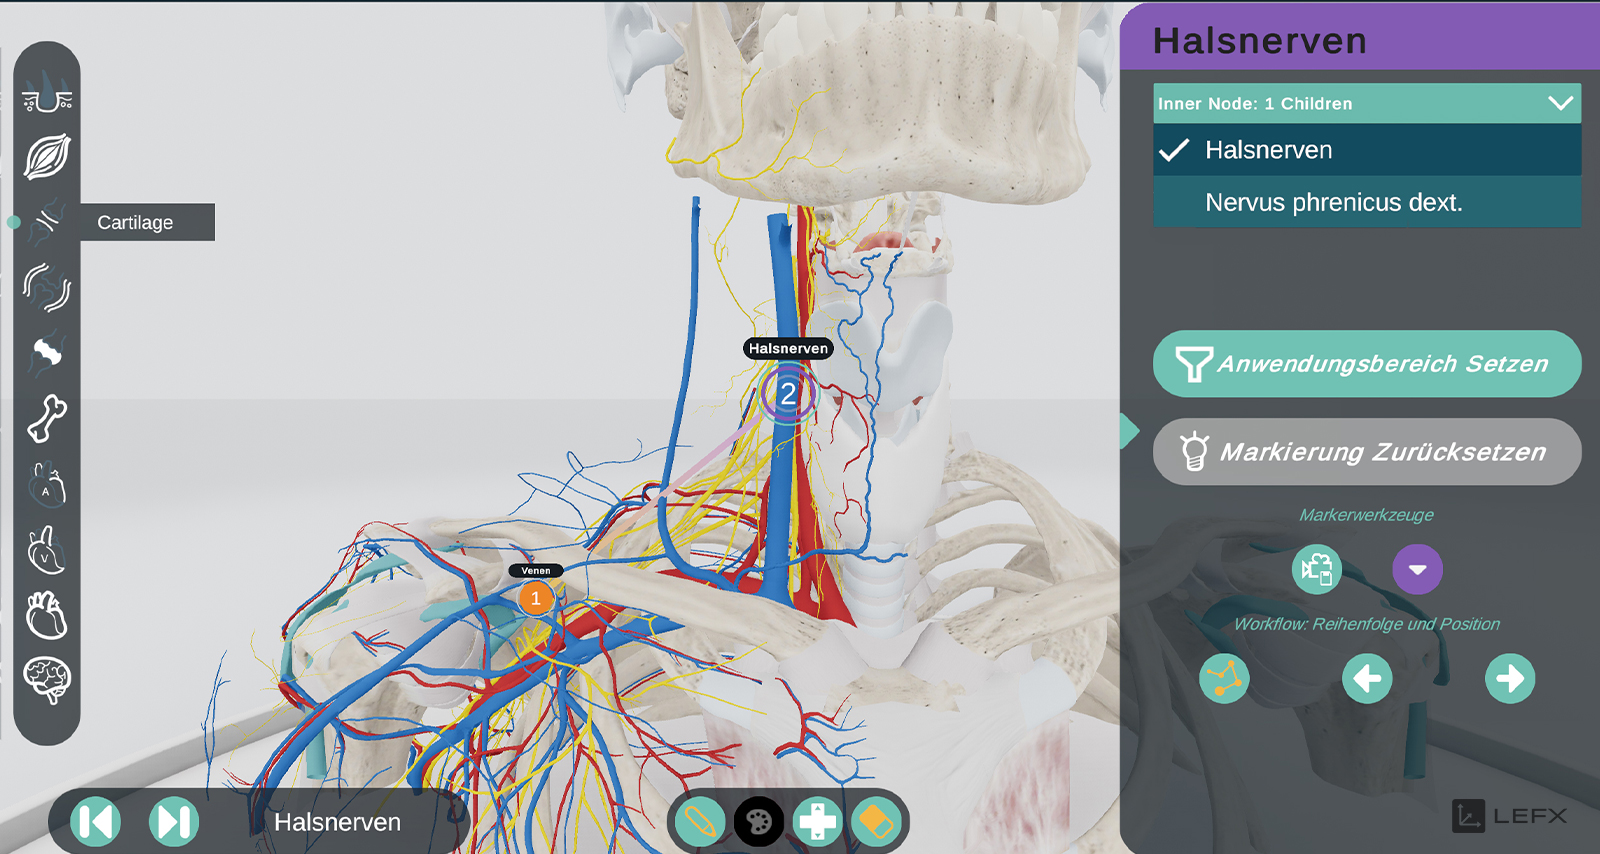Click the veins heart icon
This screenshot has height=854, width=1600.
[x=47, y=550]
